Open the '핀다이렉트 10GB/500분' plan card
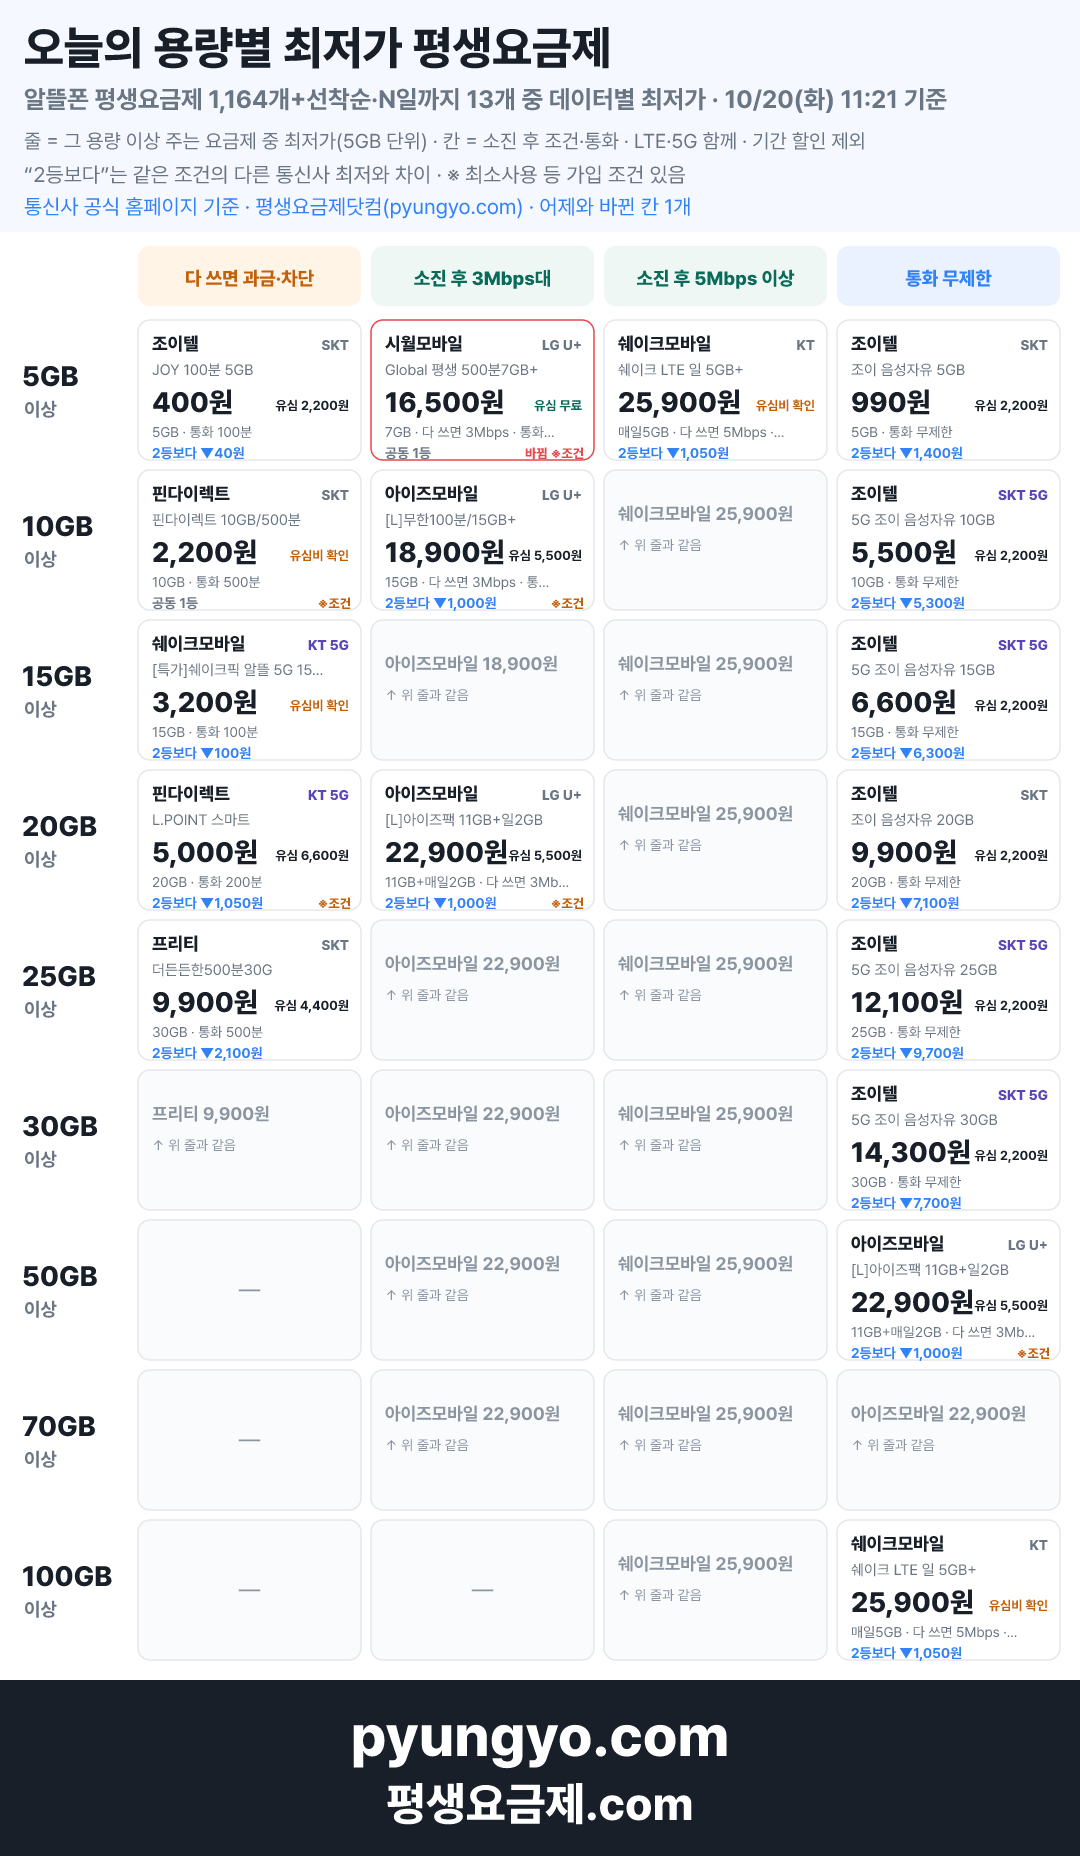The width and height of the screenshot is (1080, 1856). (249, 540)
